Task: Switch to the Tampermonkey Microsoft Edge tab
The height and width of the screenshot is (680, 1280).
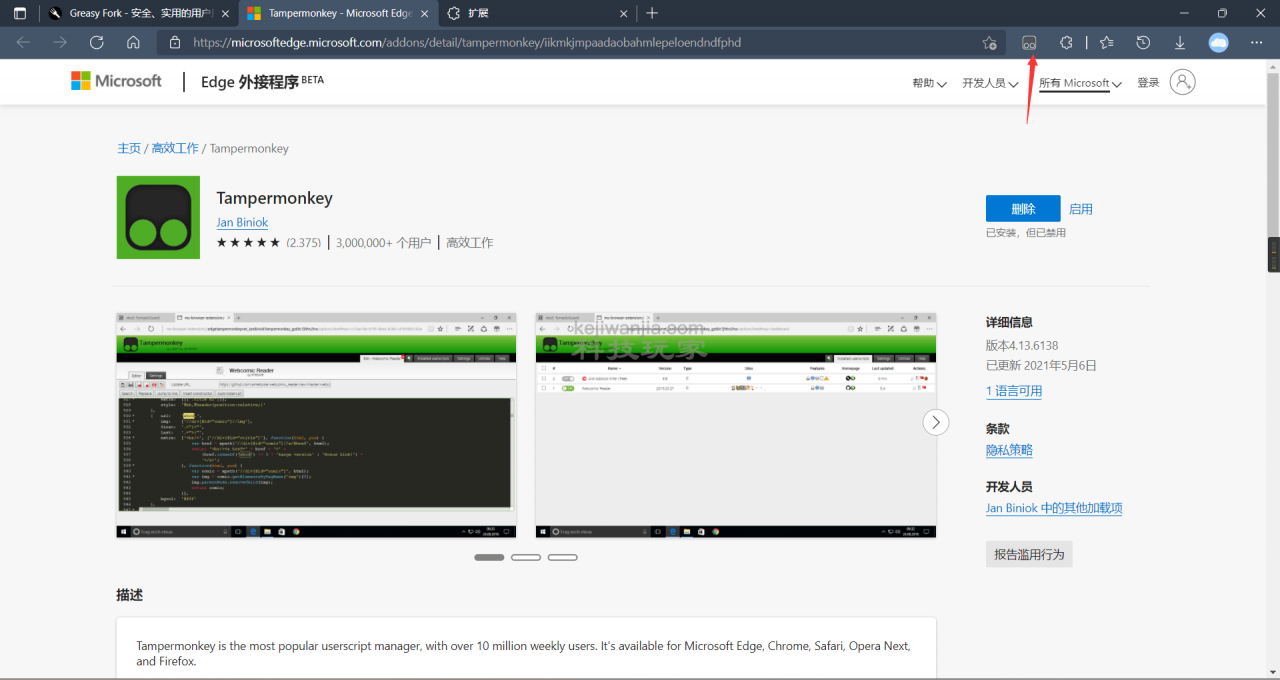Action: pyautogui.click(x=338, y=14)
